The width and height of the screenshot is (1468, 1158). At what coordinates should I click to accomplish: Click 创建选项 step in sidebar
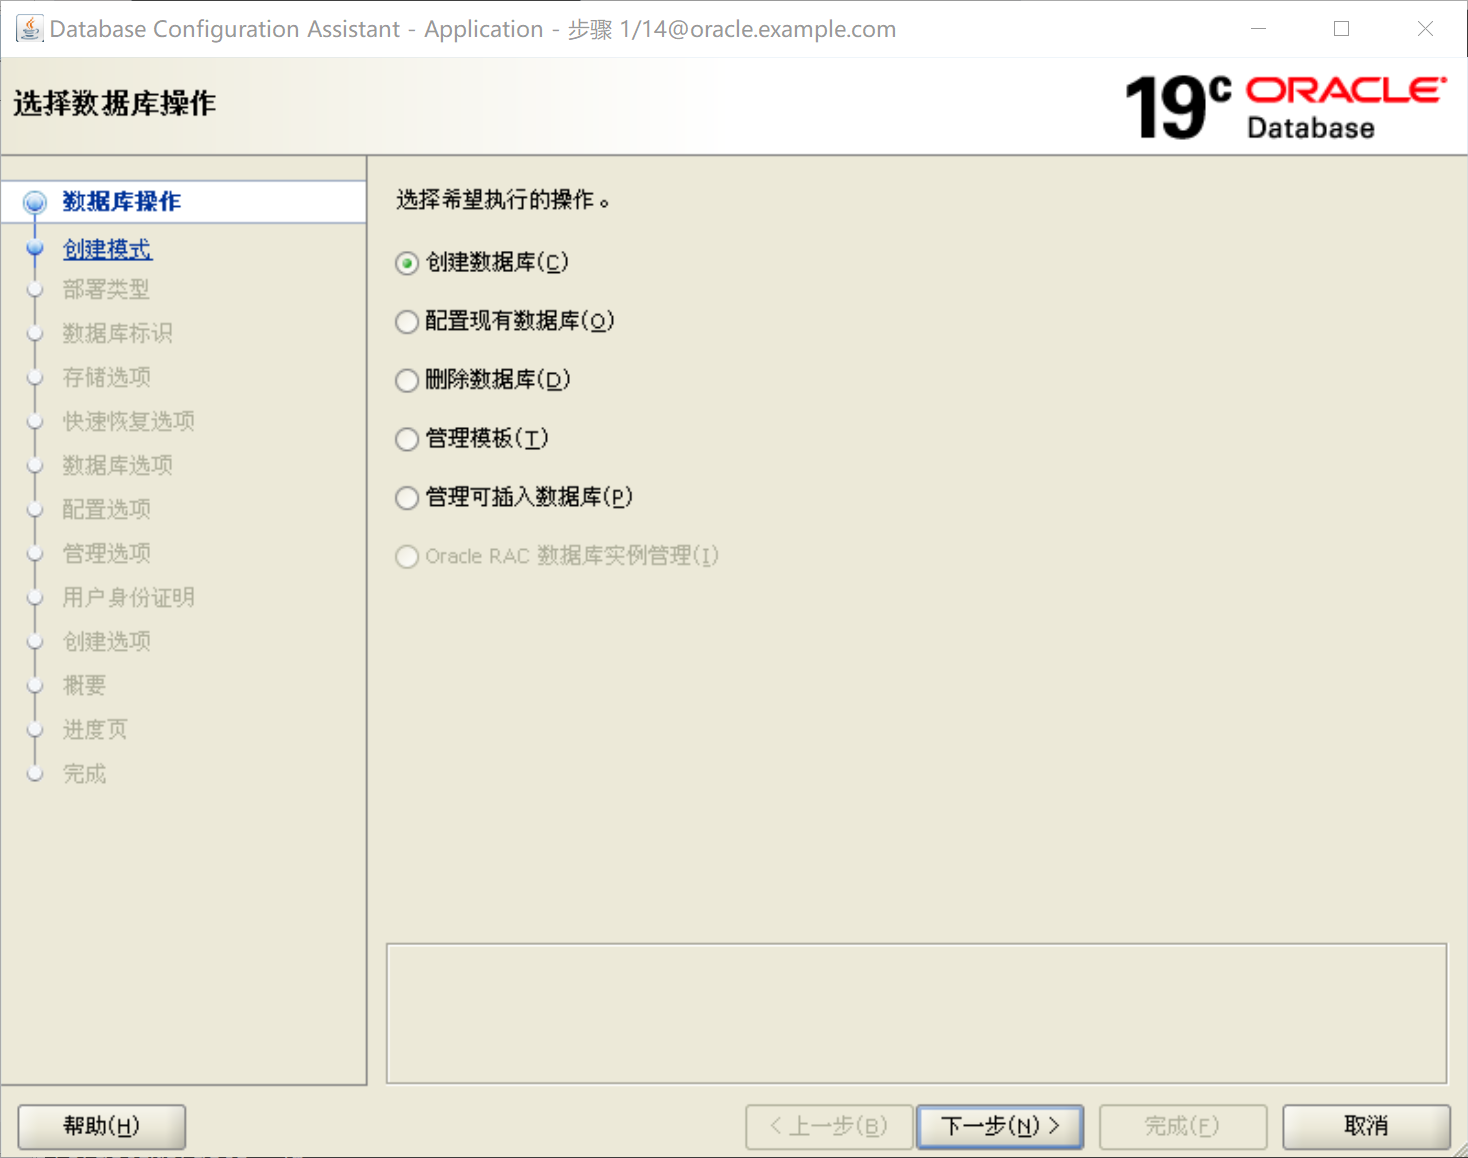(x=106, y=641)
